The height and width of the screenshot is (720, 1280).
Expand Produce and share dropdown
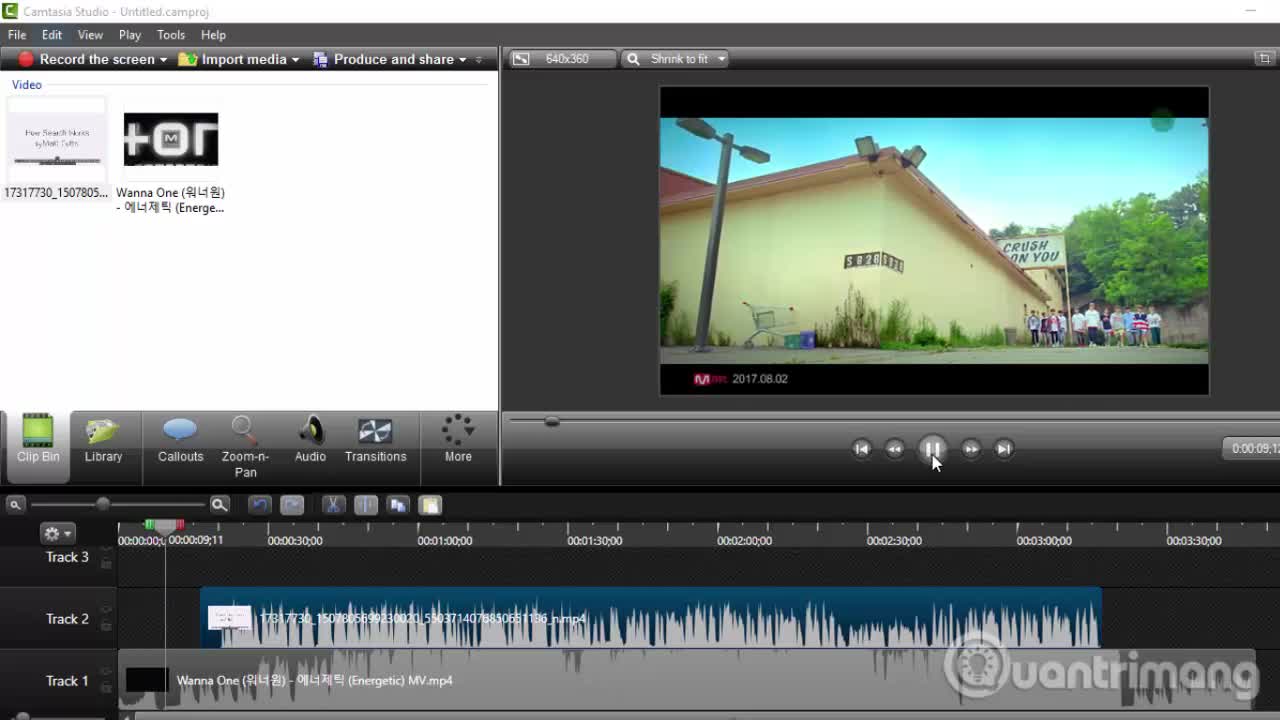pyautogui.click(x=462, y=60)
